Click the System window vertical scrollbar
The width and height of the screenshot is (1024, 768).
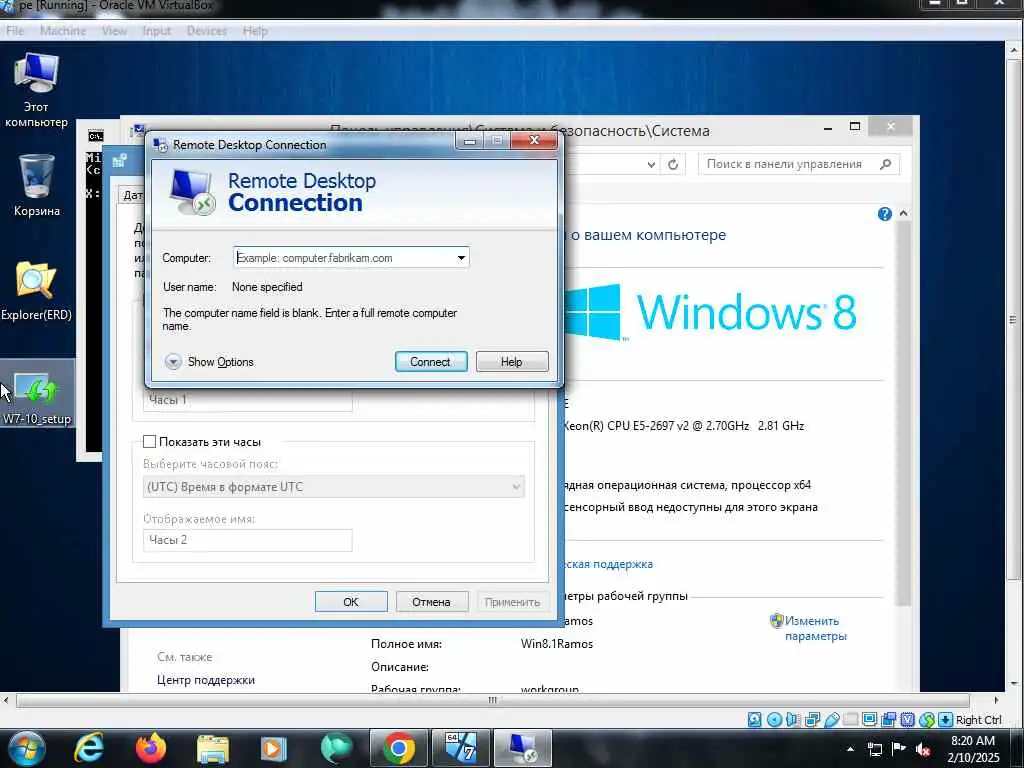pyautogui.click(x=903, y=411)
